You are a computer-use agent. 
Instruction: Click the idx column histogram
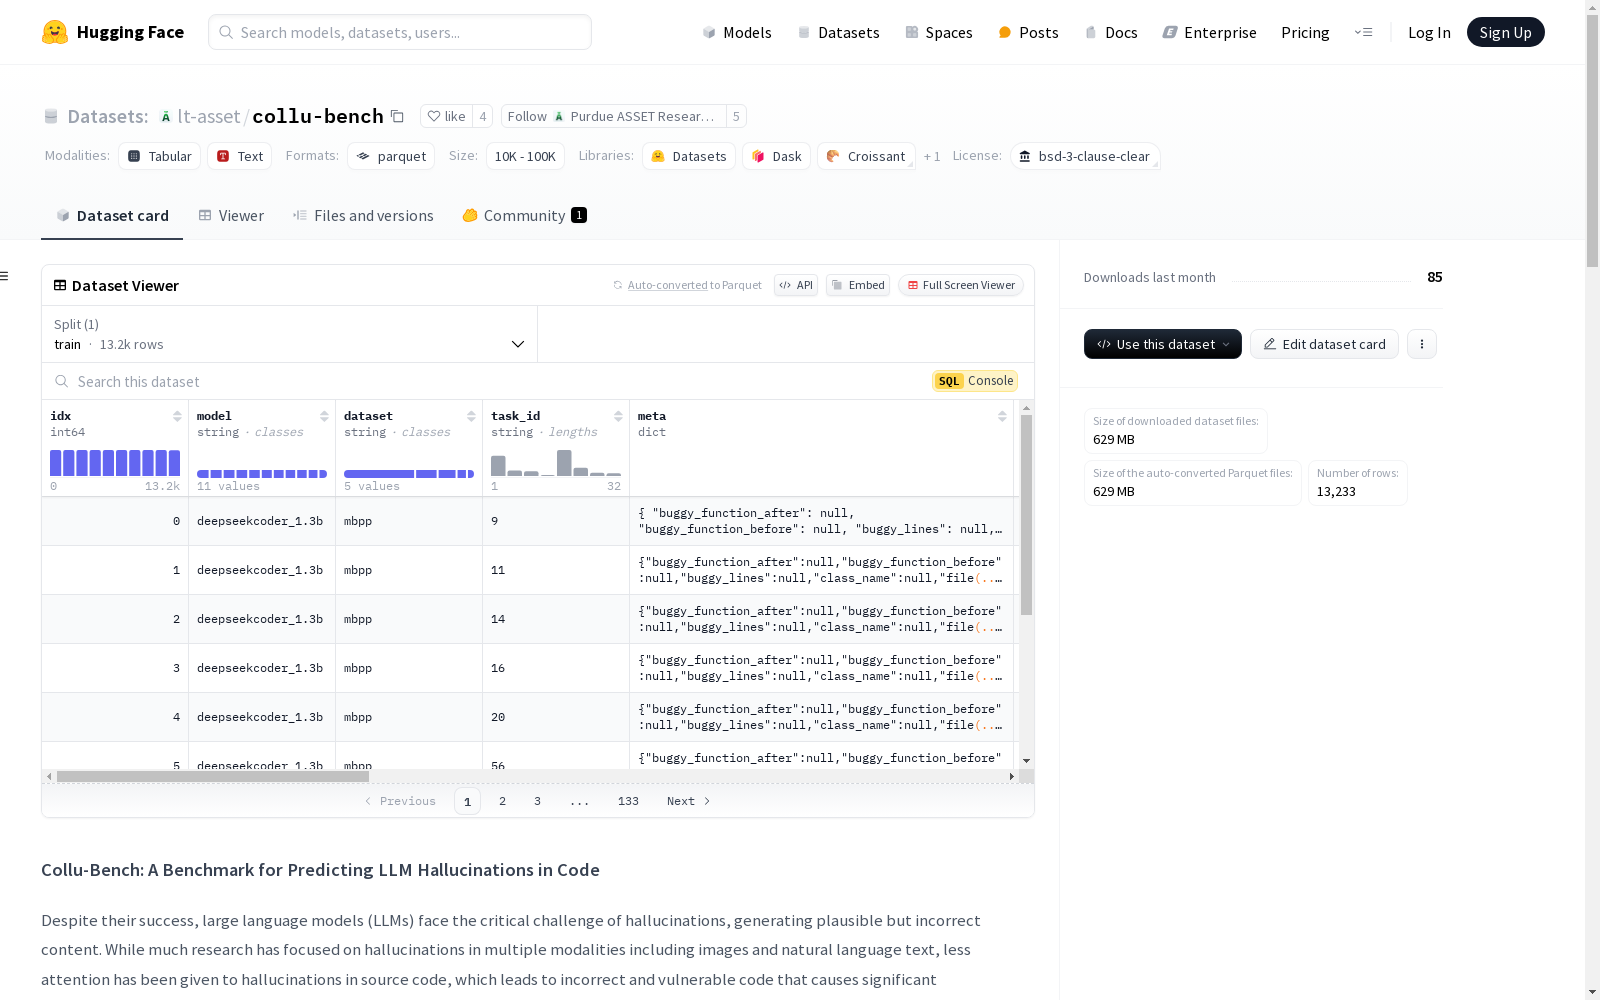[115, 463]
